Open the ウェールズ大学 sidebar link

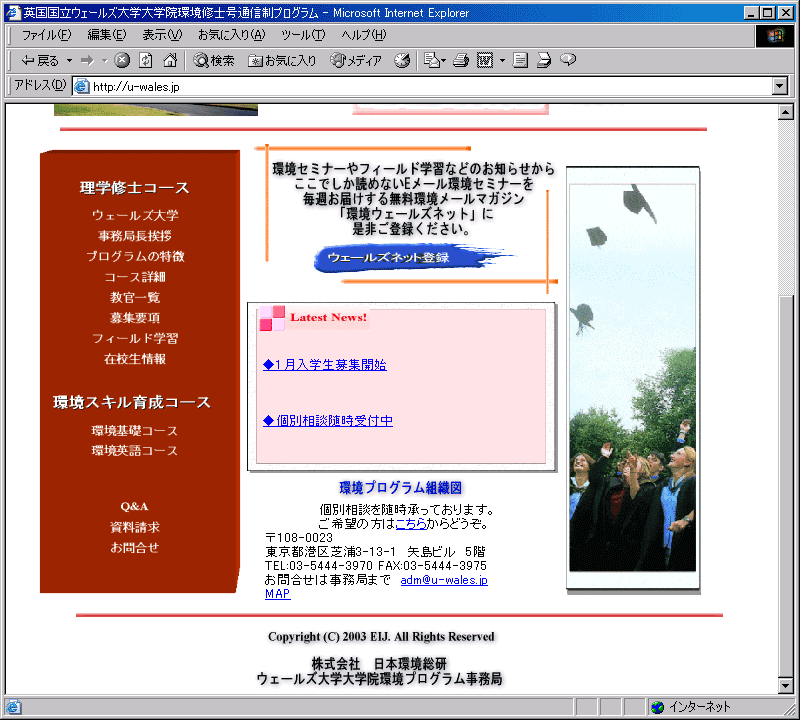pyautogui.click(x=135, y=215)
